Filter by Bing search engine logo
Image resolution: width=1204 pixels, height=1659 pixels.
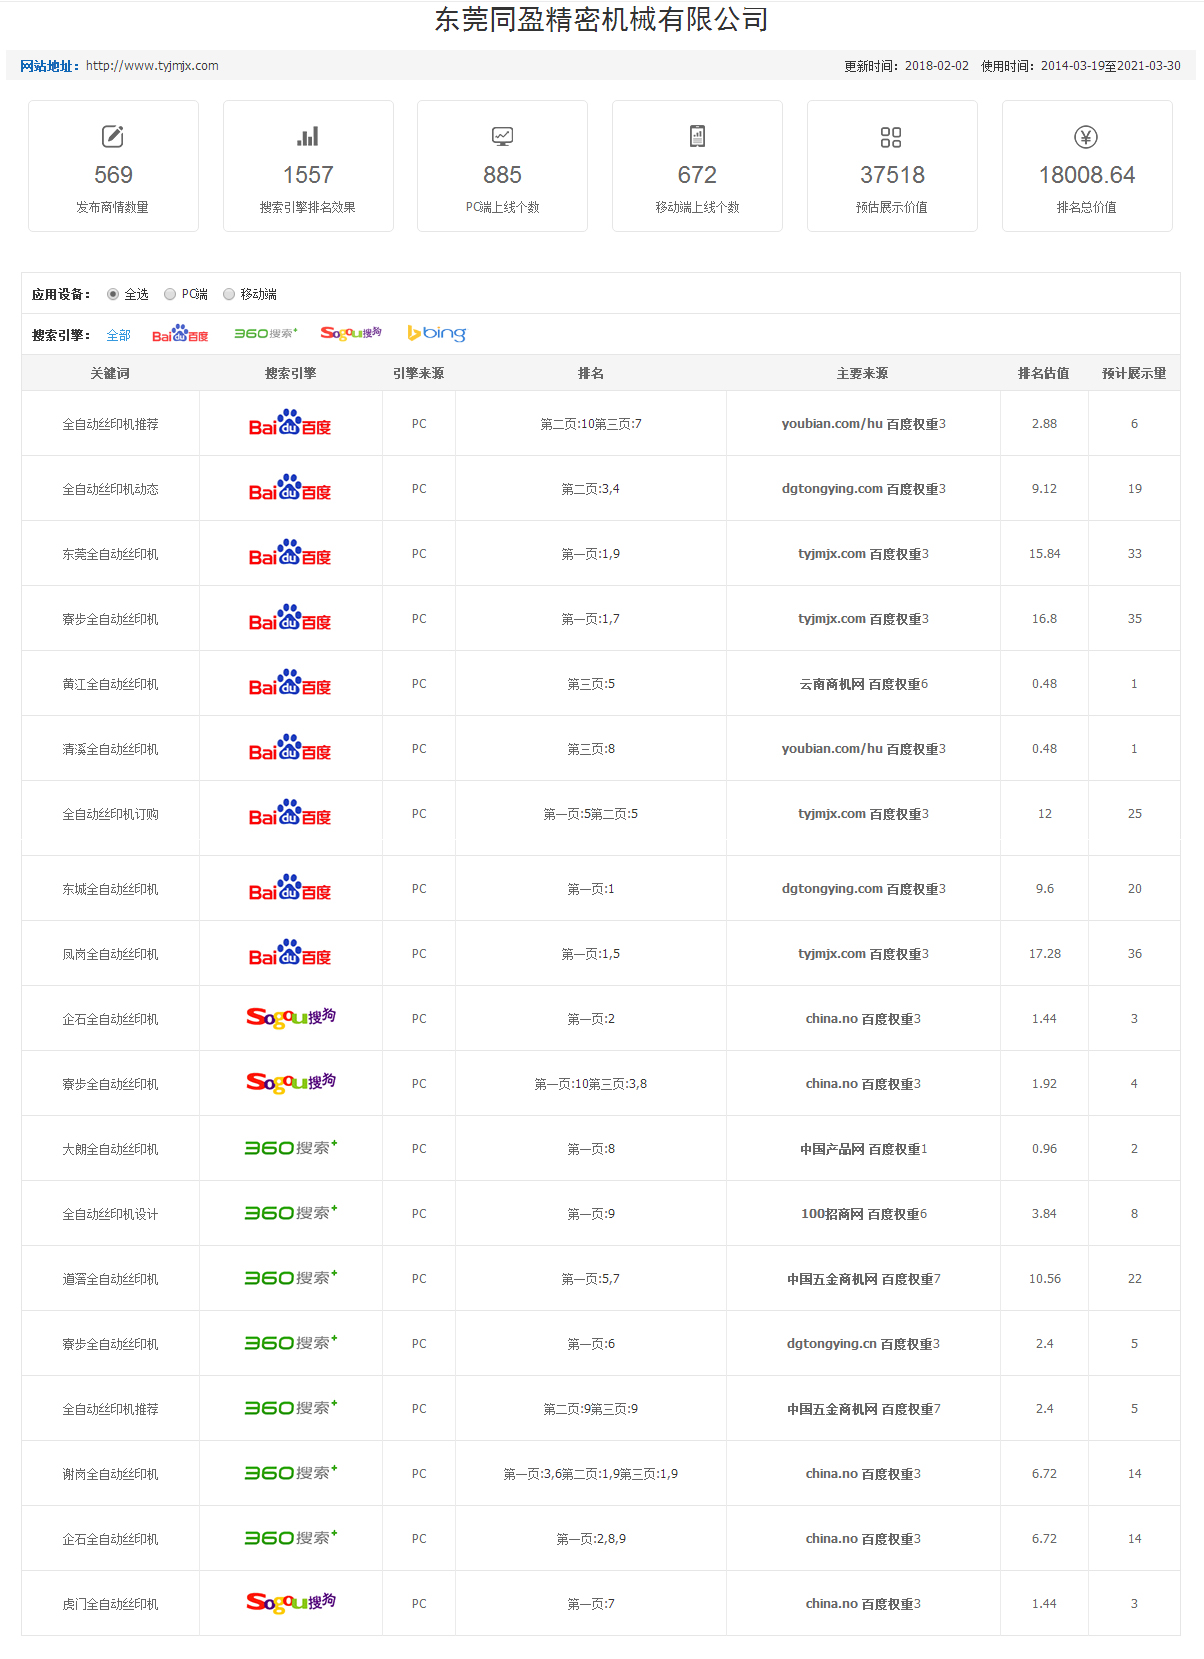pyautogui.click(x=437, y=333)
